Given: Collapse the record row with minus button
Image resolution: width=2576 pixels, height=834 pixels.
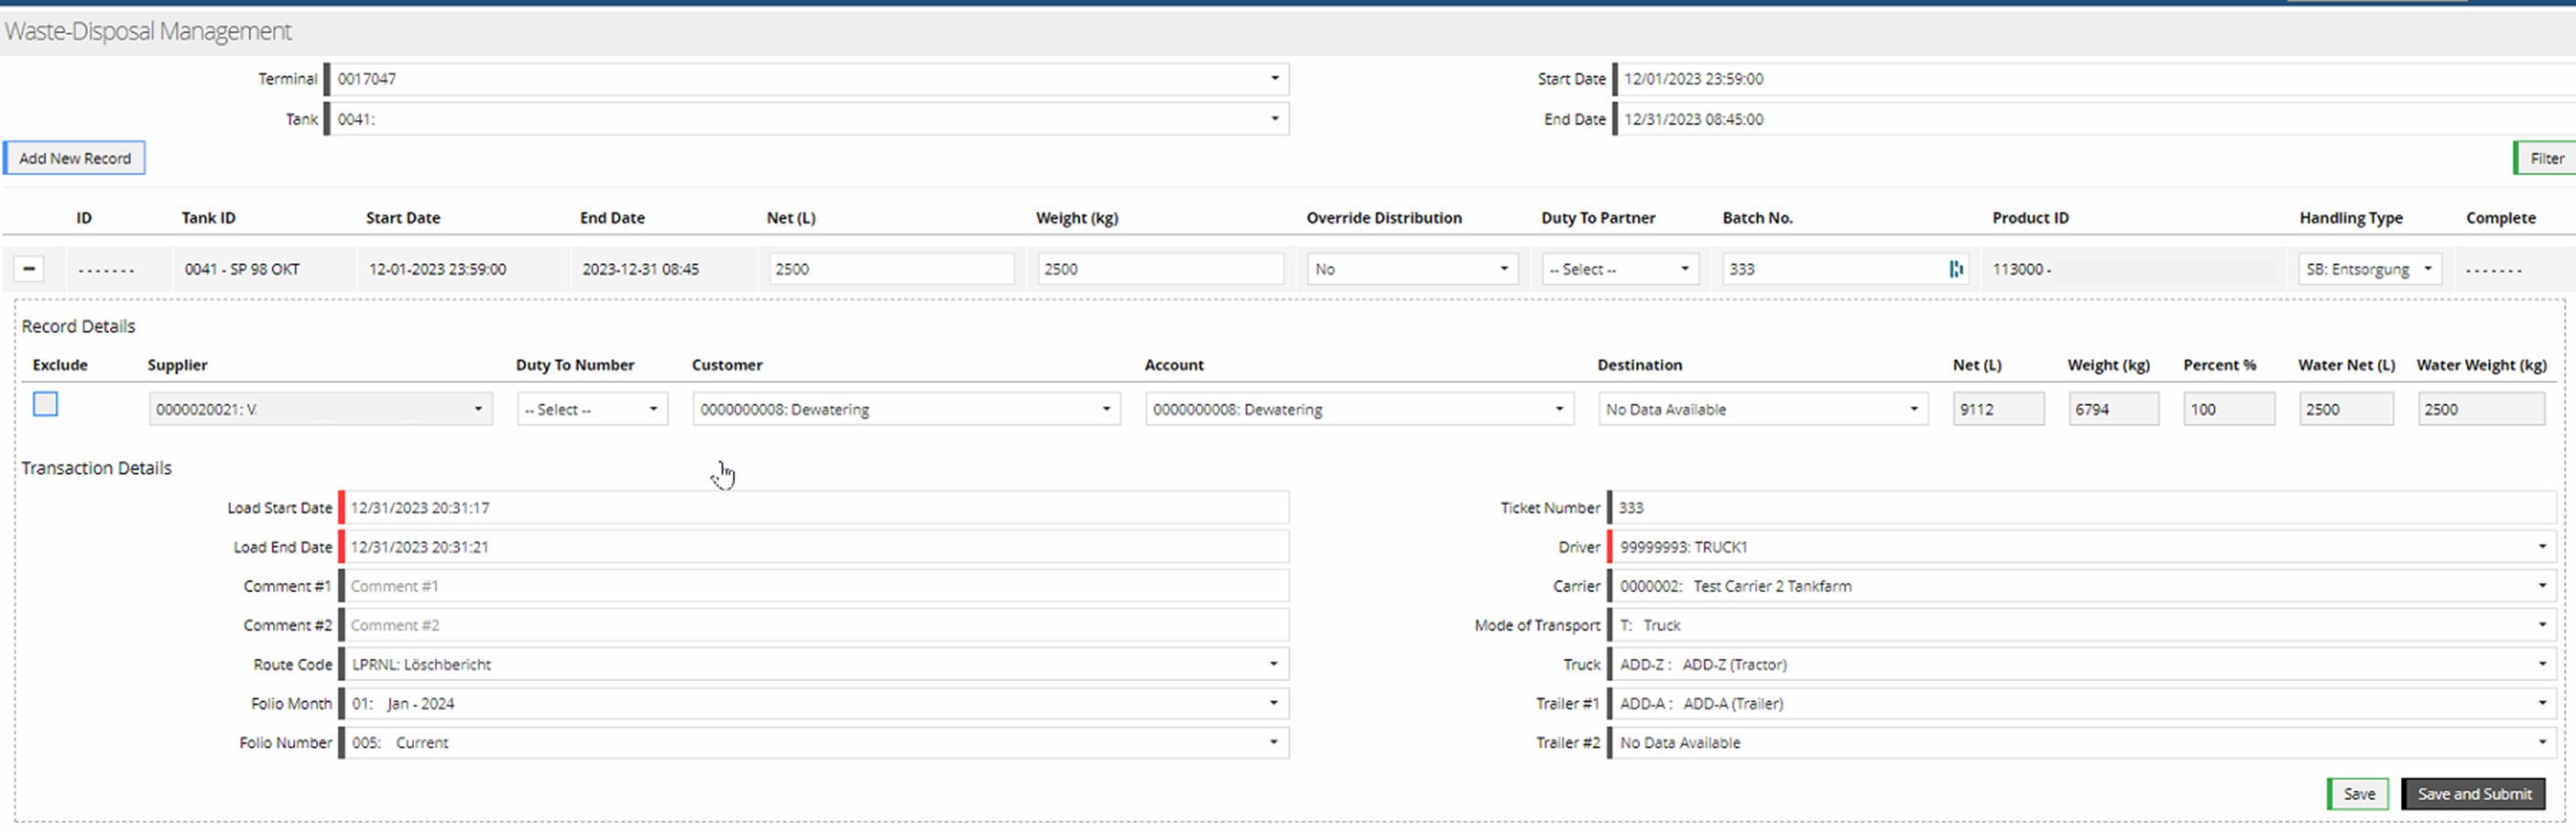Looking at the screenshot, I should (29, 269).
